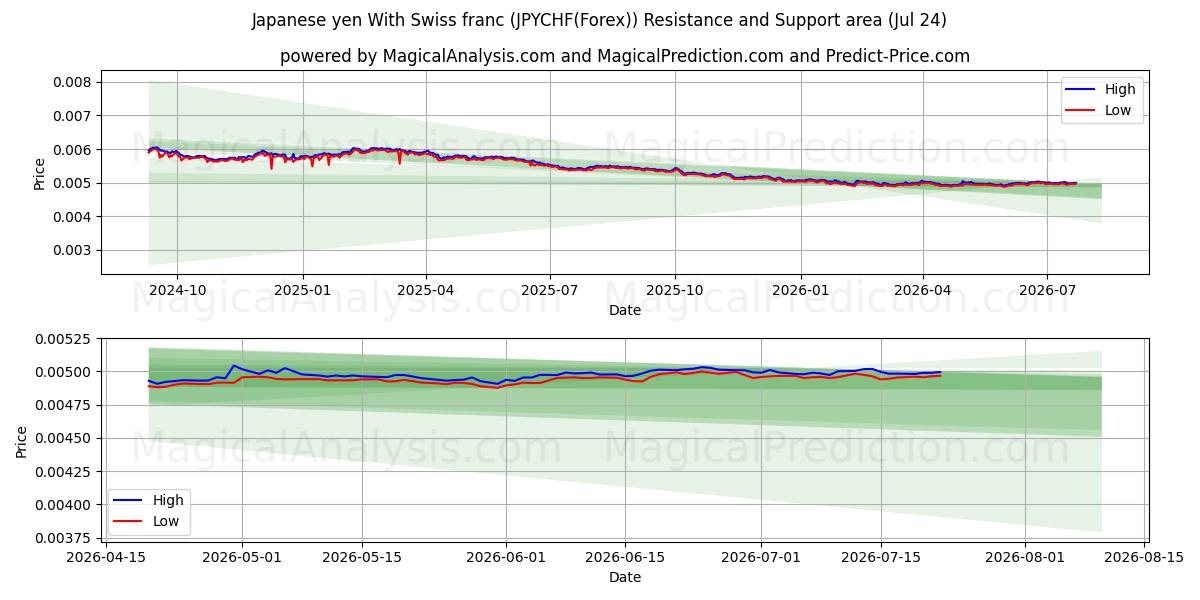Screen dimensions: 1200x600
Task: Click the 2026-06-15 date label on the bottom chart
Action: (625, 558)
